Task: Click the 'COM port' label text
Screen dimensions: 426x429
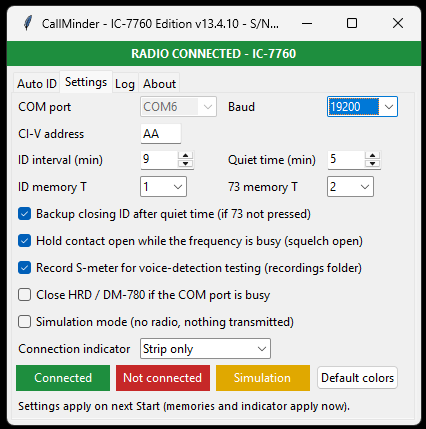Action: [x=45, y=107]
